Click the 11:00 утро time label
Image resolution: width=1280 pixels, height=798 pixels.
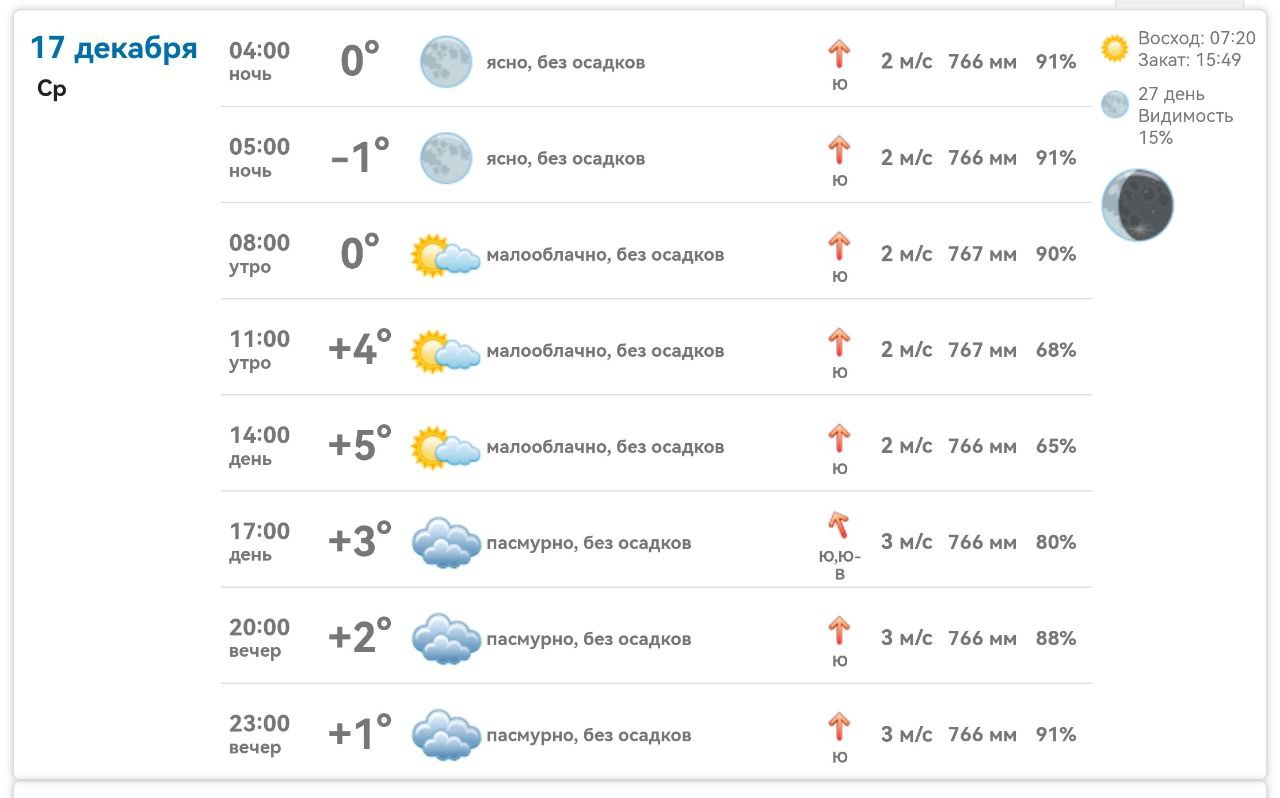tap(259, 349)
